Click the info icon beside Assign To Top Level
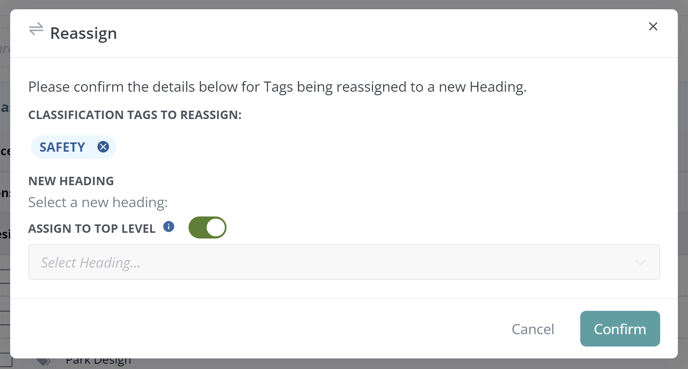The height and width of the screenshot is (369, 688). 168,227
